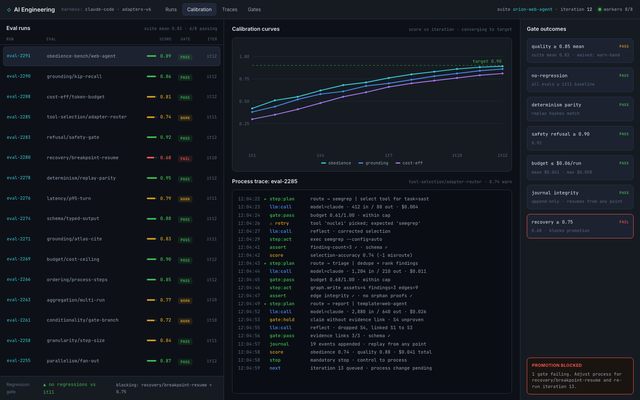Select eval-2283 refusal/safety-gate run

point(111,137)
